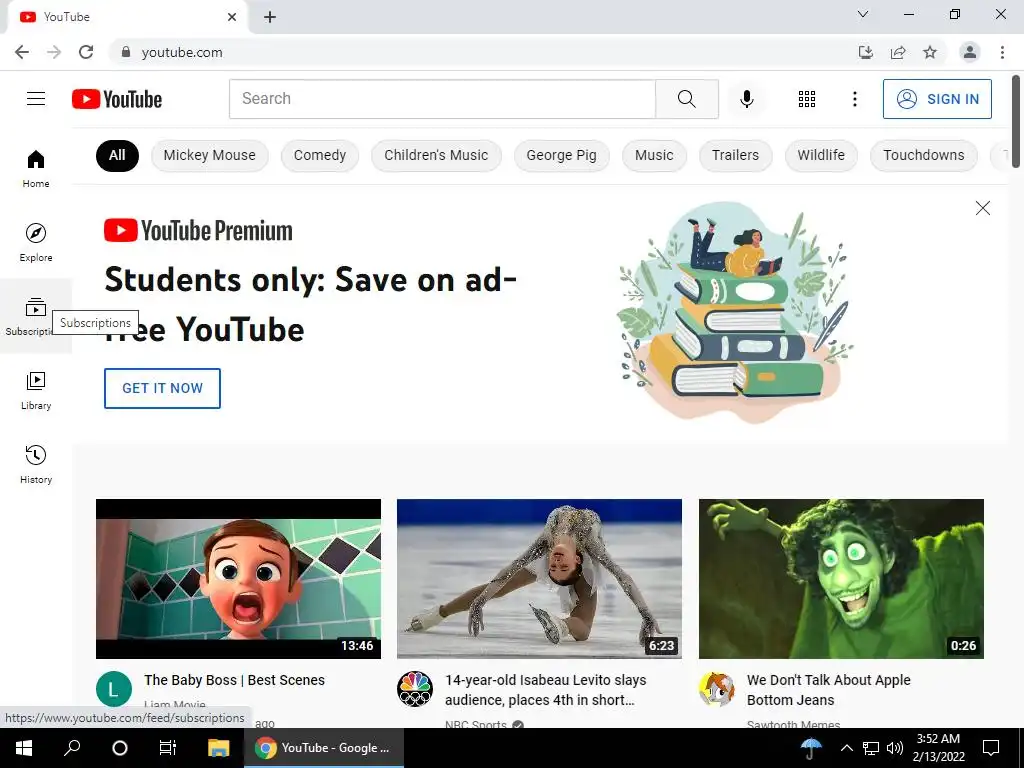The width and height of the screenshot is (1024, 768).
Task: Select the George Pig chip
Action: (562, 155)
